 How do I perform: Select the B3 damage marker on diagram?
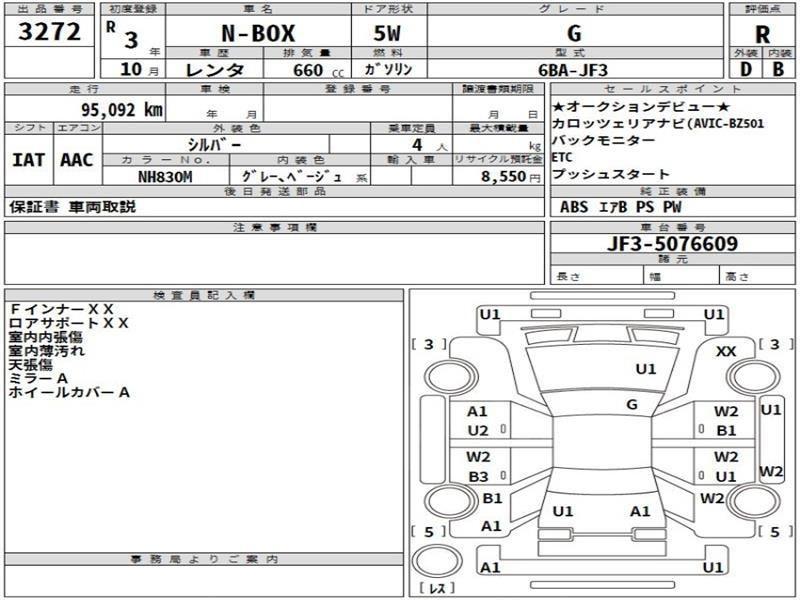(478, 477)
